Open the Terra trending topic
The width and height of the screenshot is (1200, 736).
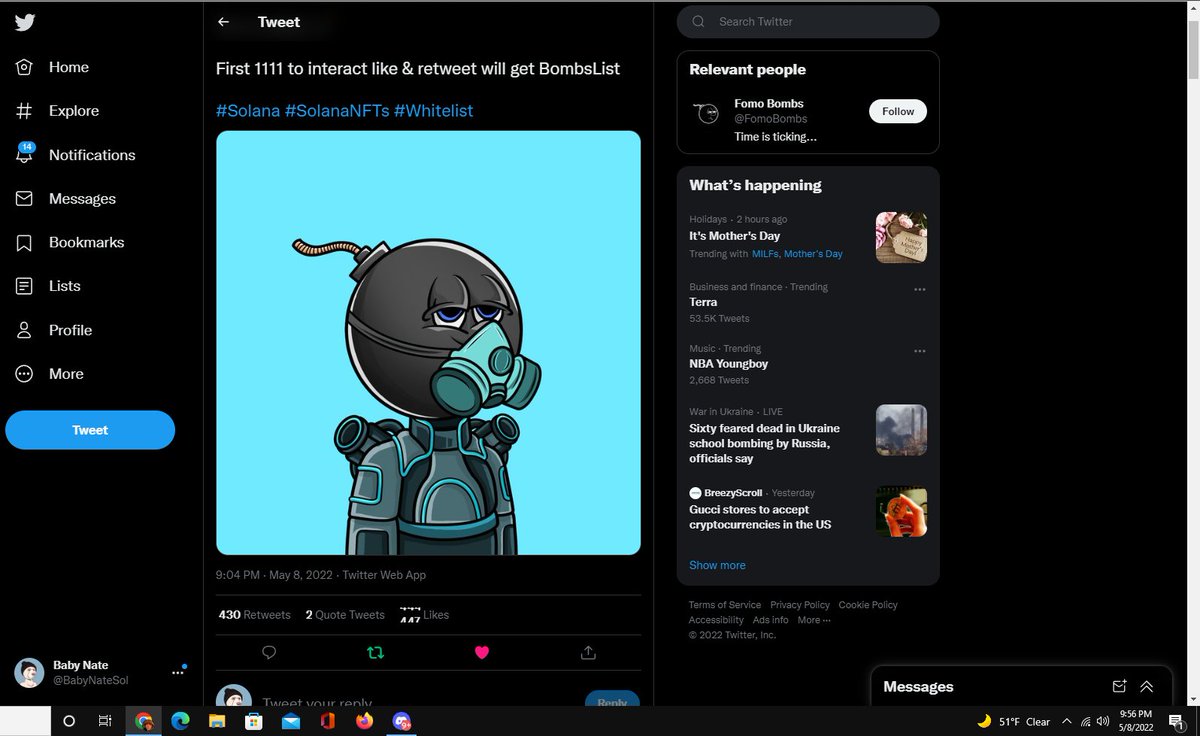coord(703,302)
